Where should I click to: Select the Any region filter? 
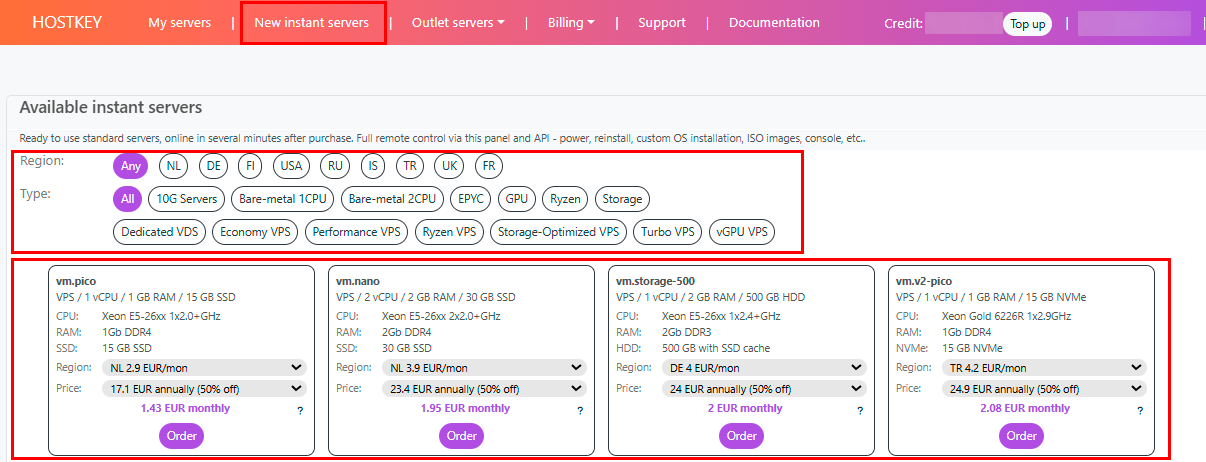click(130, 166)
